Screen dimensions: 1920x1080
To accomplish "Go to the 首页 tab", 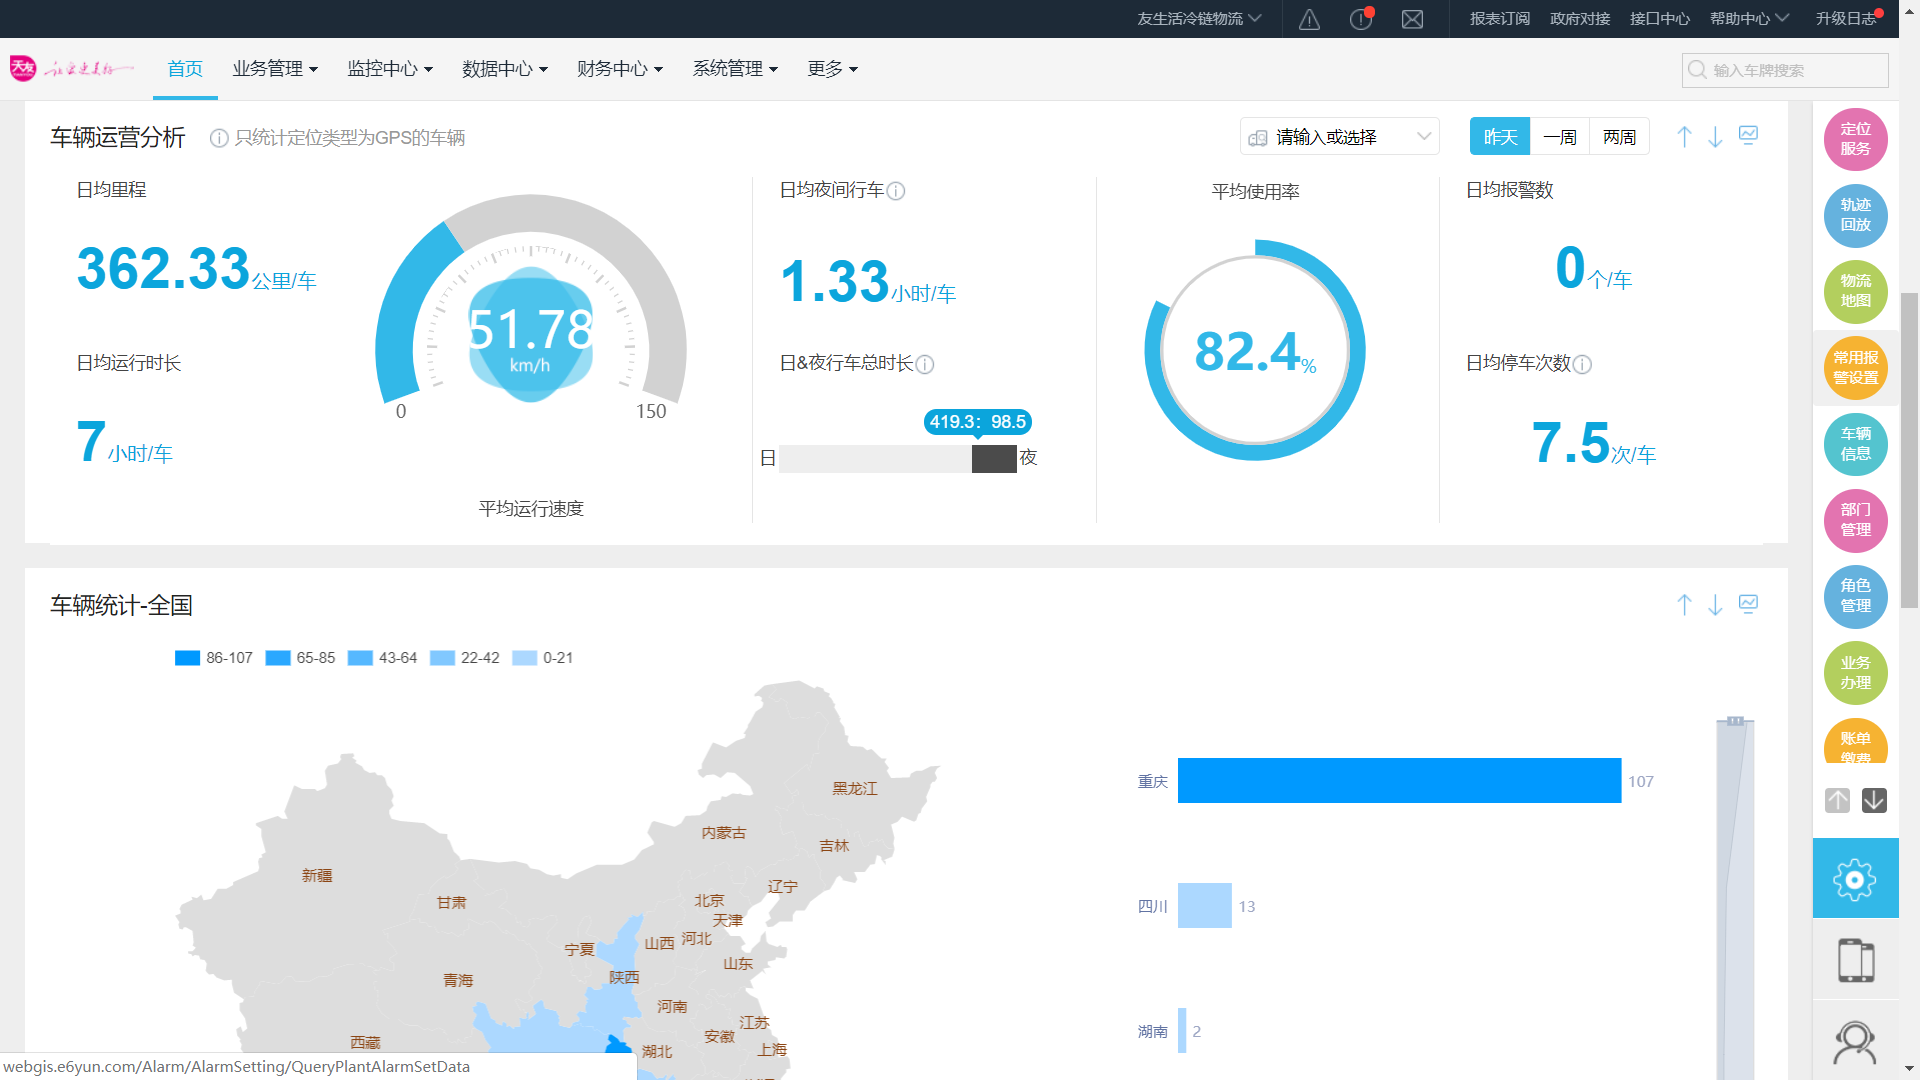I will (185, 69).
